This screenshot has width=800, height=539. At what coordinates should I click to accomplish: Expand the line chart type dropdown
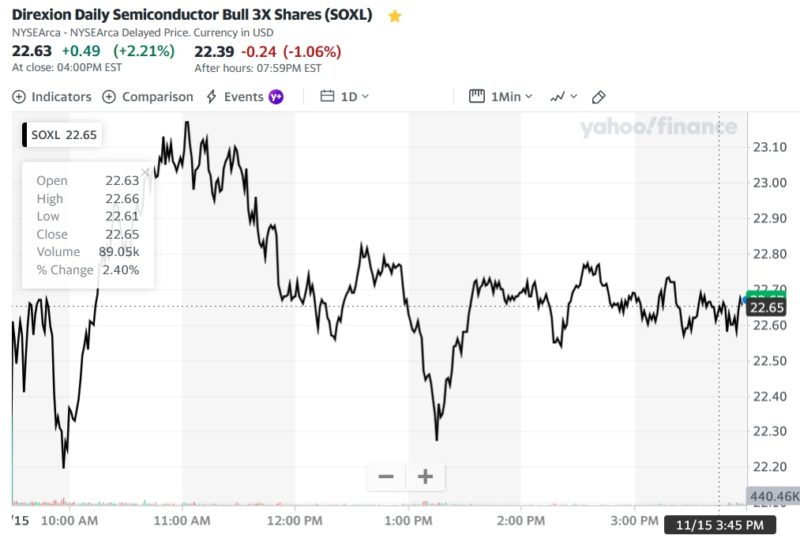tap(563, 97)
